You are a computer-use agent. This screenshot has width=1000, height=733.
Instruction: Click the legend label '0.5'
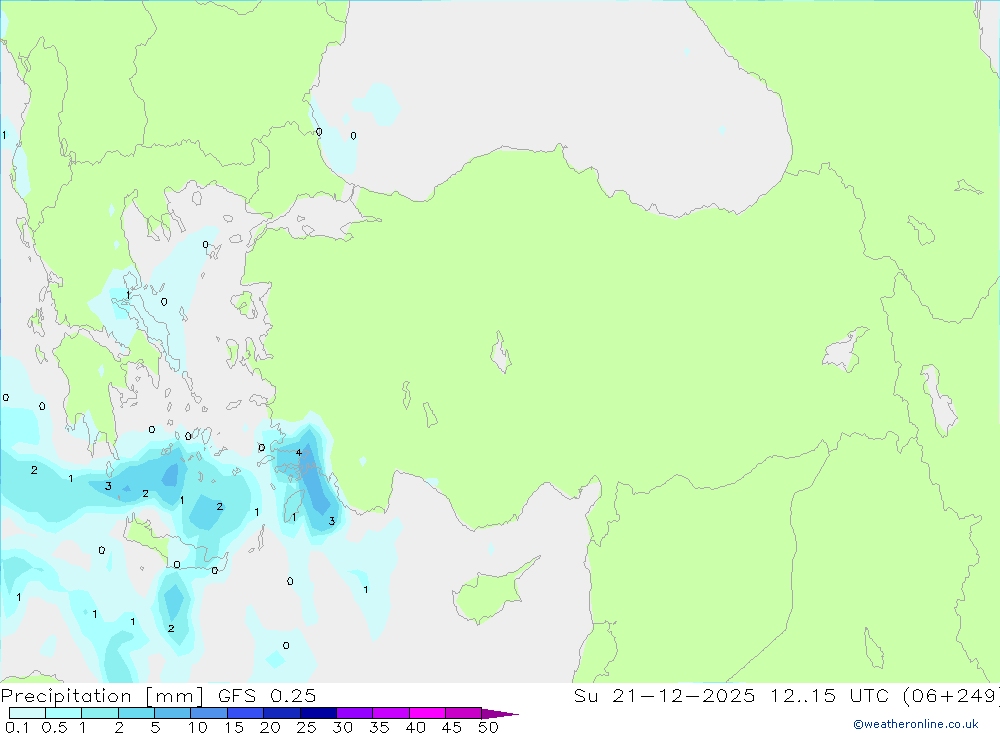click(x=54, y=727)
